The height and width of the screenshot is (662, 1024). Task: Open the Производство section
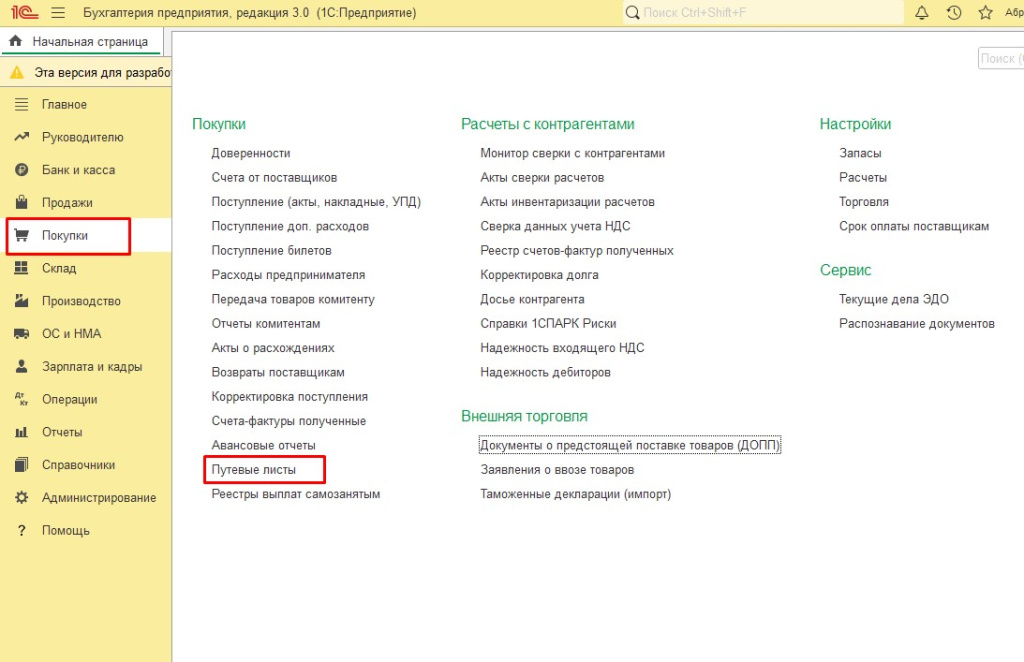tap(82, 301)
